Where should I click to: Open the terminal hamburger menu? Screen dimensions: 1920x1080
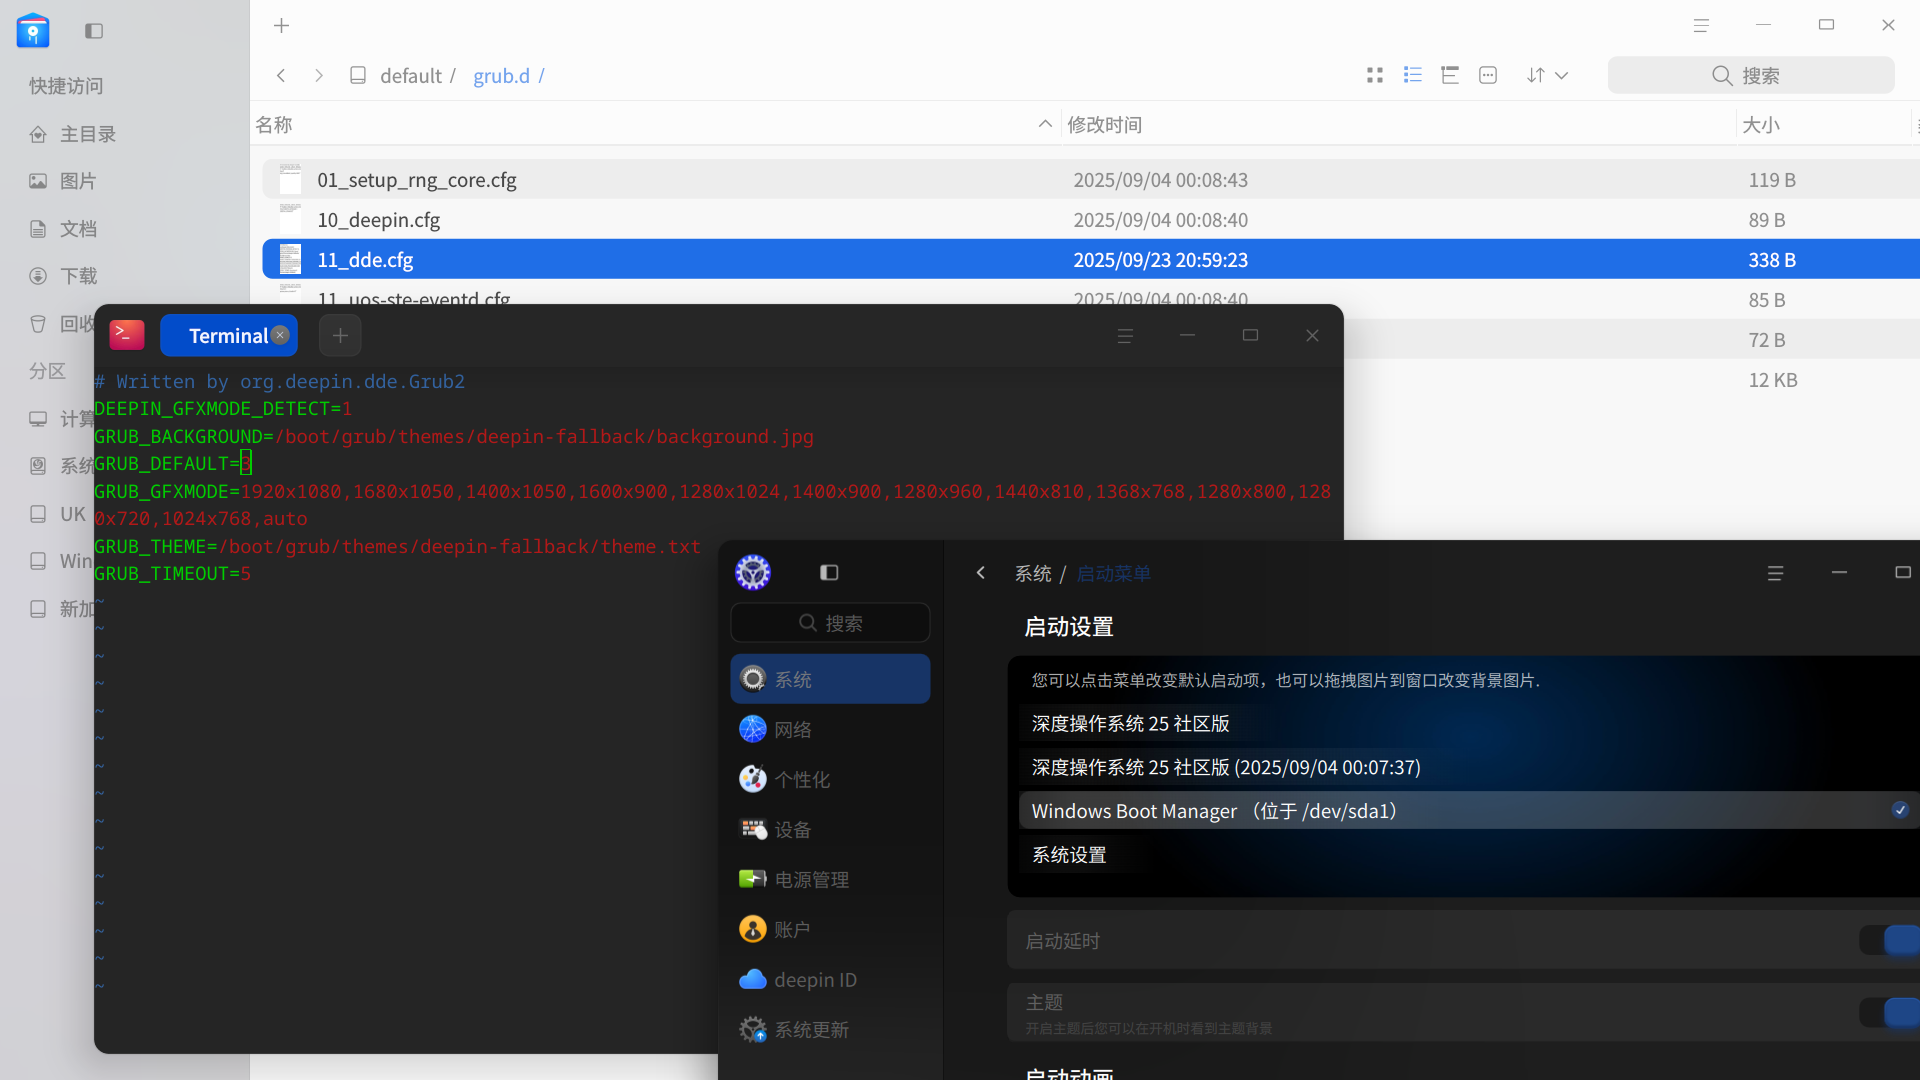point(1125,336)
